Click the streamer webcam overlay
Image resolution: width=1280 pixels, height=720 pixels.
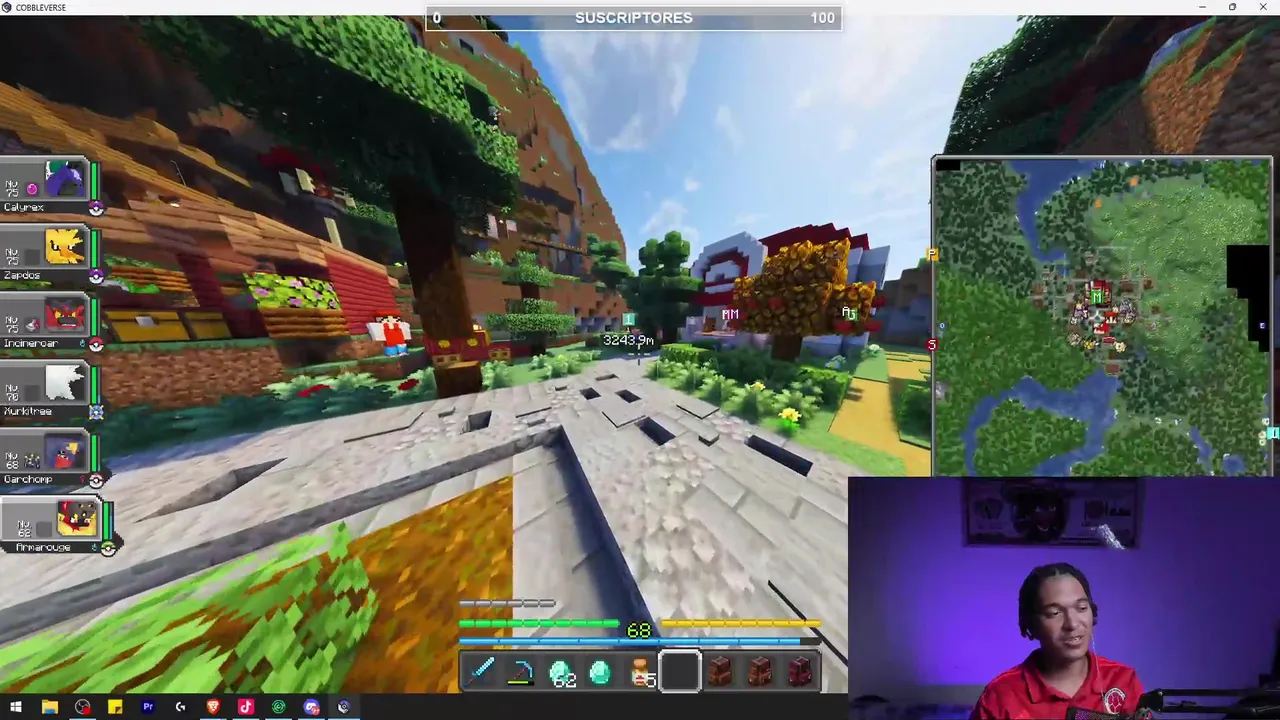coord(1064,598)
